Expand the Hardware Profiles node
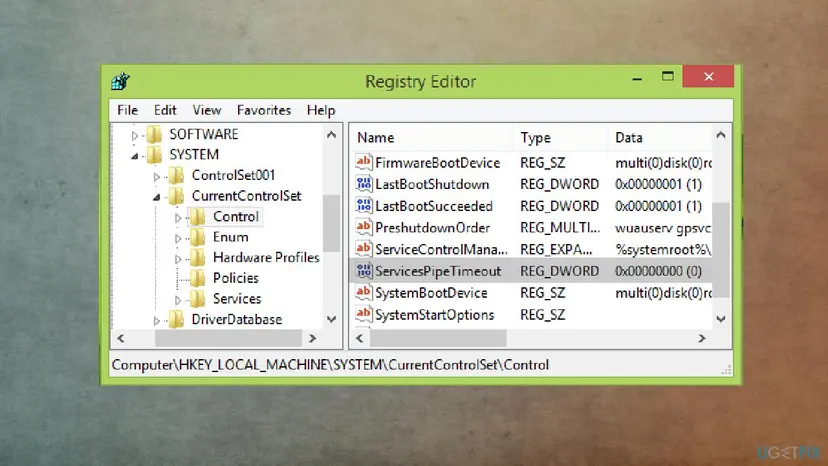Viewport: 828px width, 466px height. (x=178, y=259)
